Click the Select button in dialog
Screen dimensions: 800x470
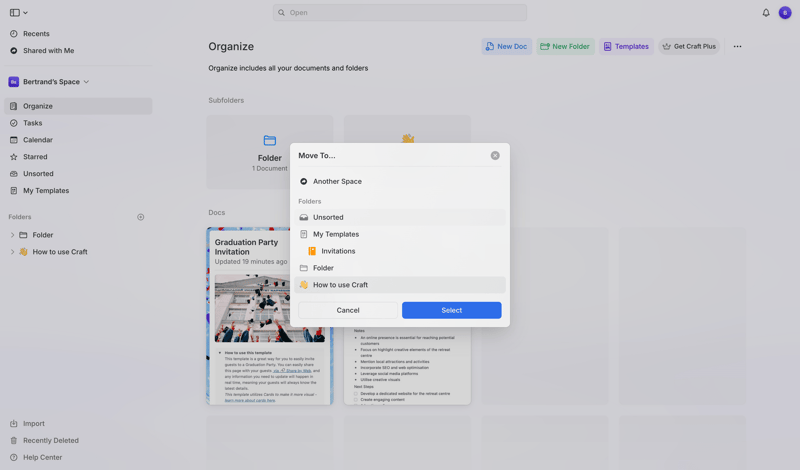coord(451,310)
